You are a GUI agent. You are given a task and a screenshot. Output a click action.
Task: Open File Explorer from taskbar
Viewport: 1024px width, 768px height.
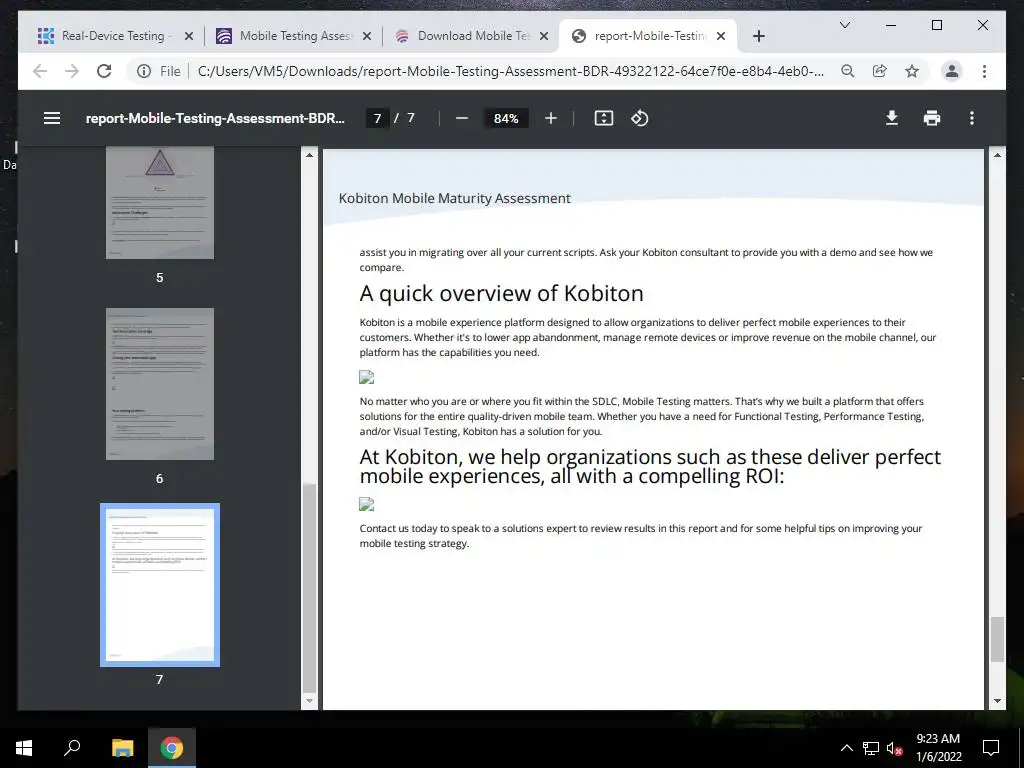pos(122,748)
